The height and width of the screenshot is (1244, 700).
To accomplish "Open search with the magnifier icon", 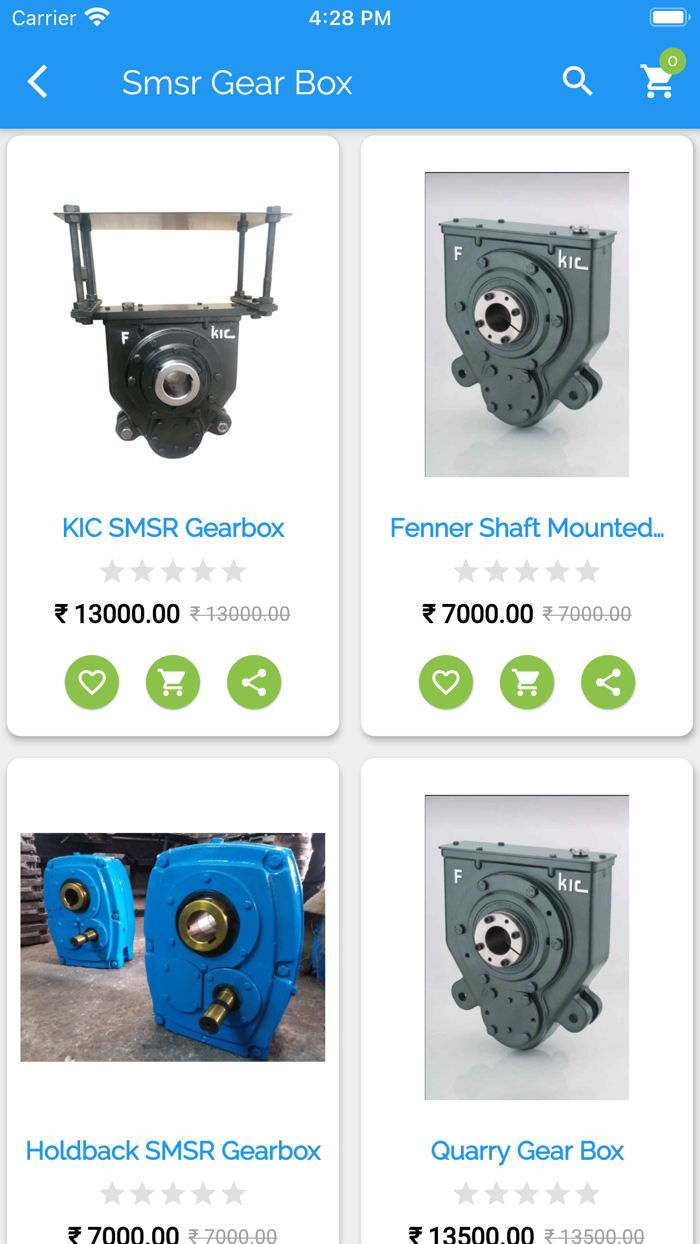I will (578, 82).
